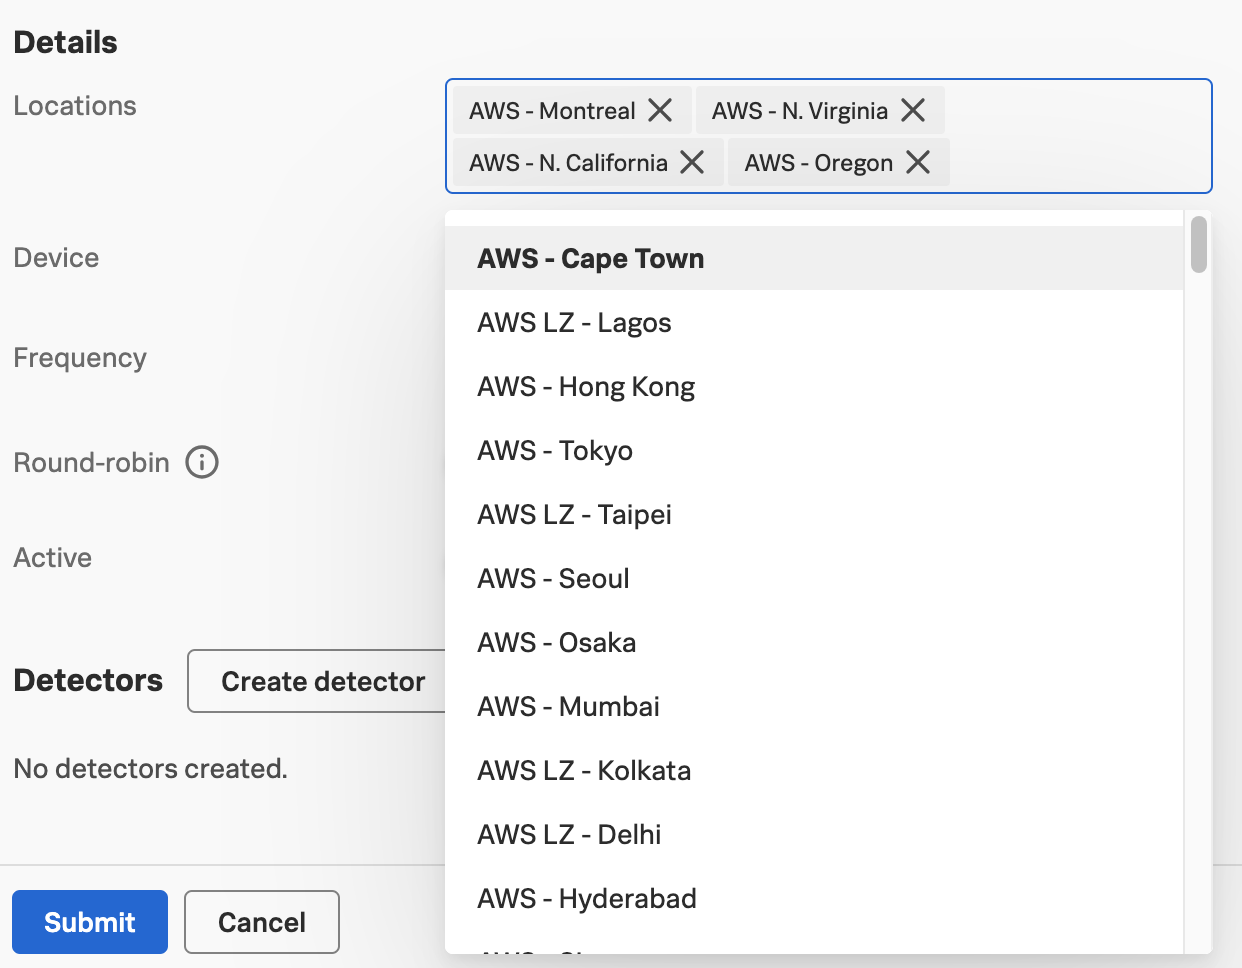Click the locations dropdown scrollbar thumb

(1199, 245)
